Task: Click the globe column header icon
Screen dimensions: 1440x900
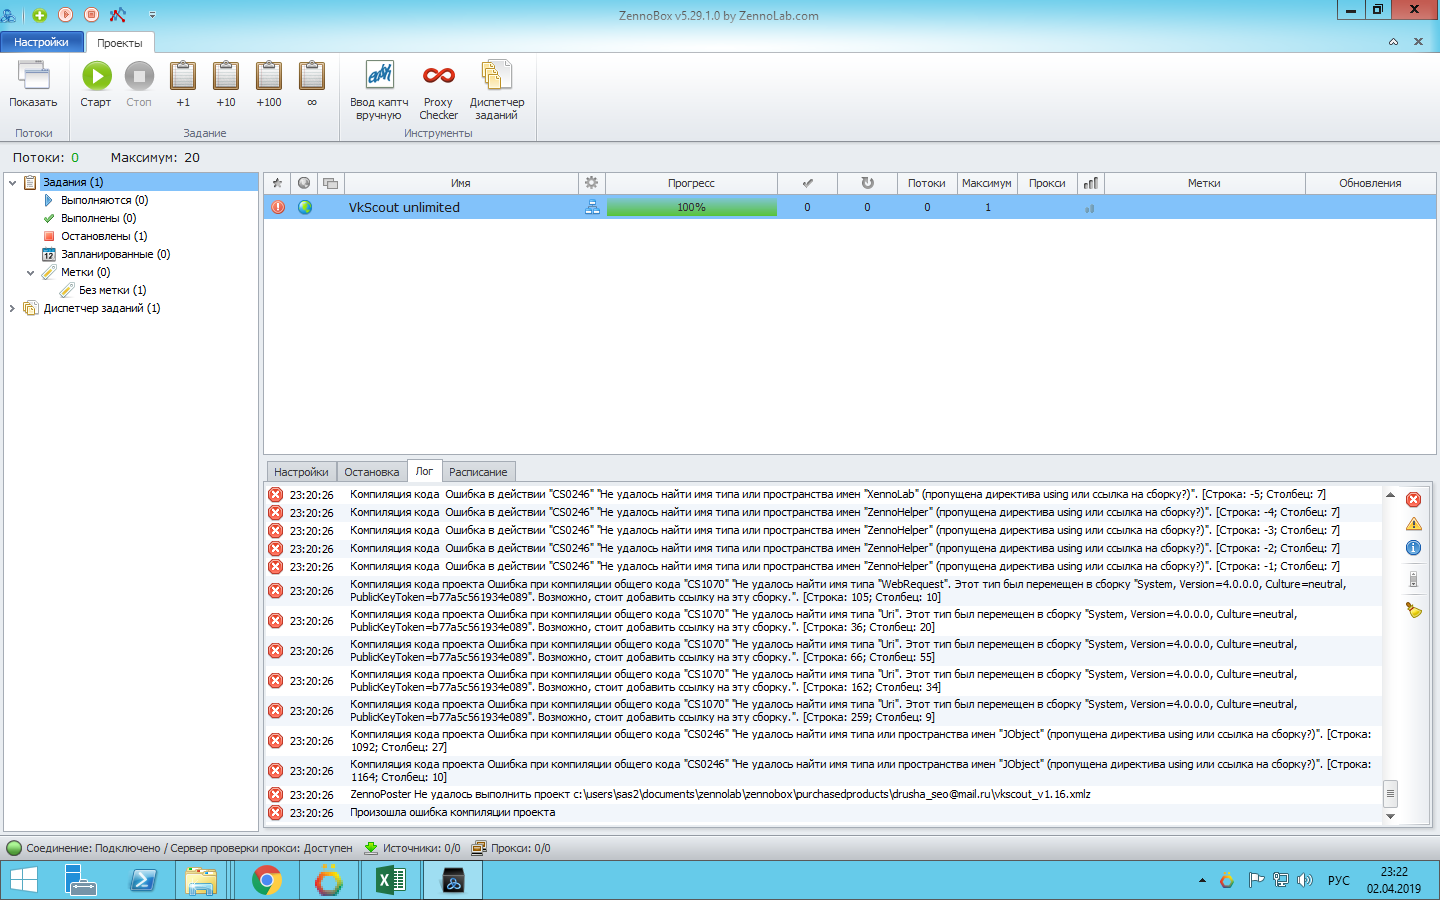Action: [x=304, y=183]
